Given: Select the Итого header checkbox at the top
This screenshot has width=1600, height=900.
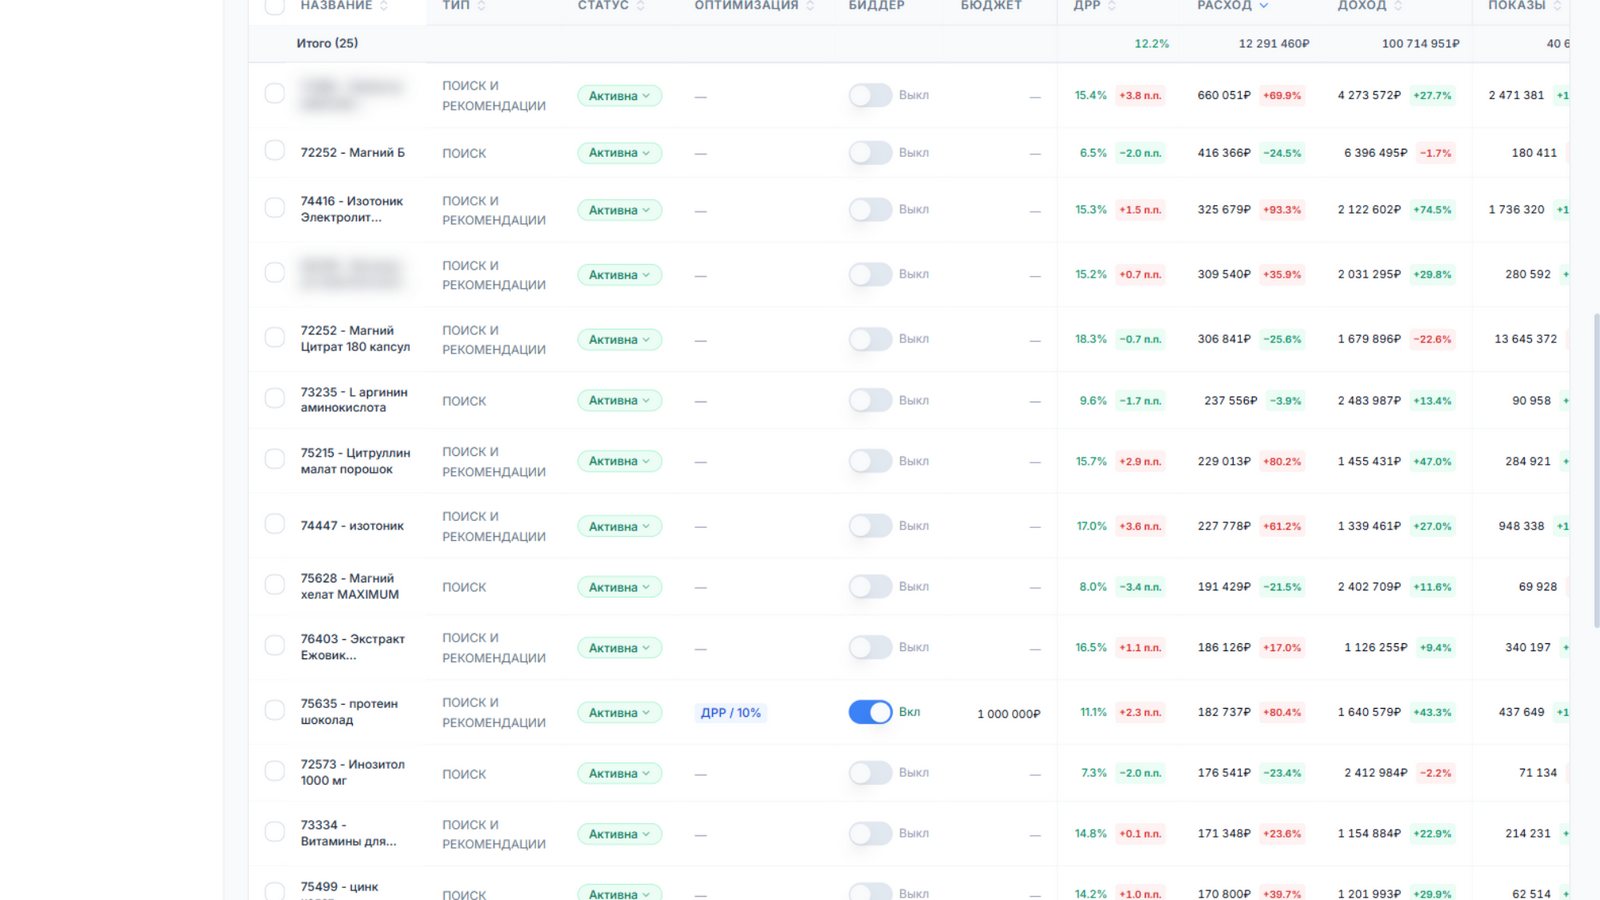Looking at the screenshot, I should click(x=275, y=6).
